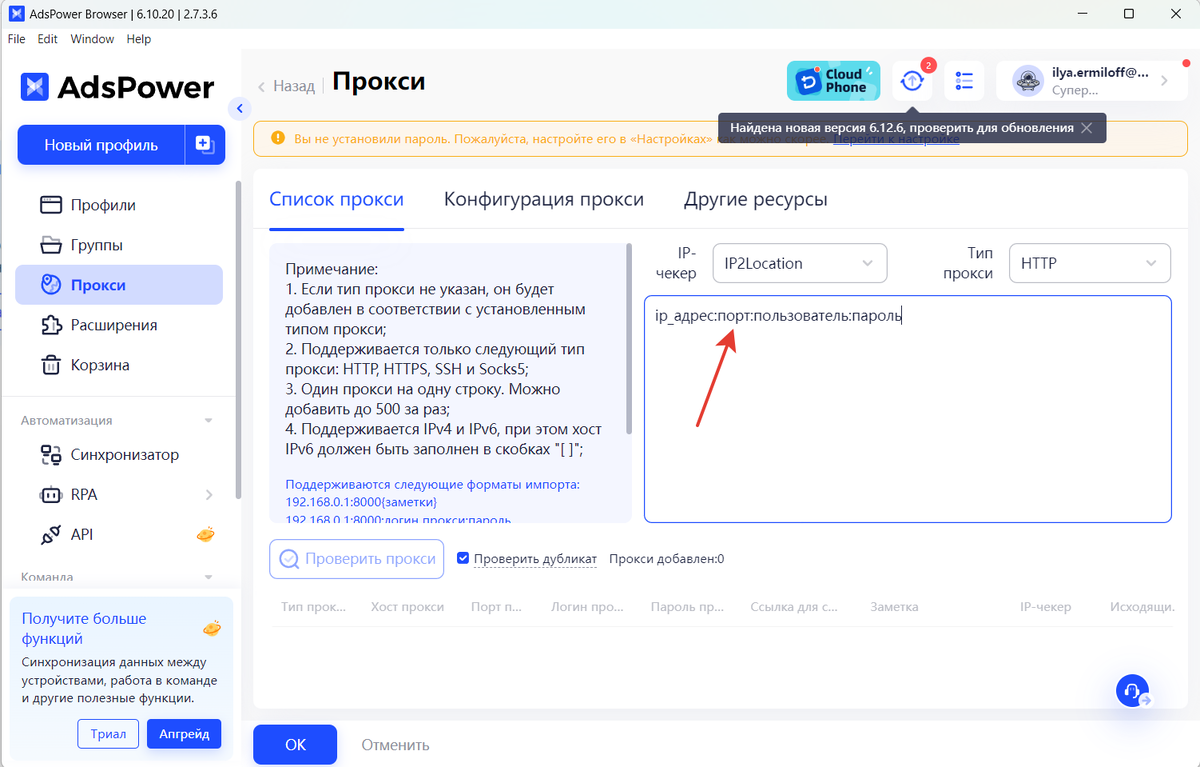Click the proxy type column header
The height and width of the screenshot is (767, 1200).
(313, 607)
